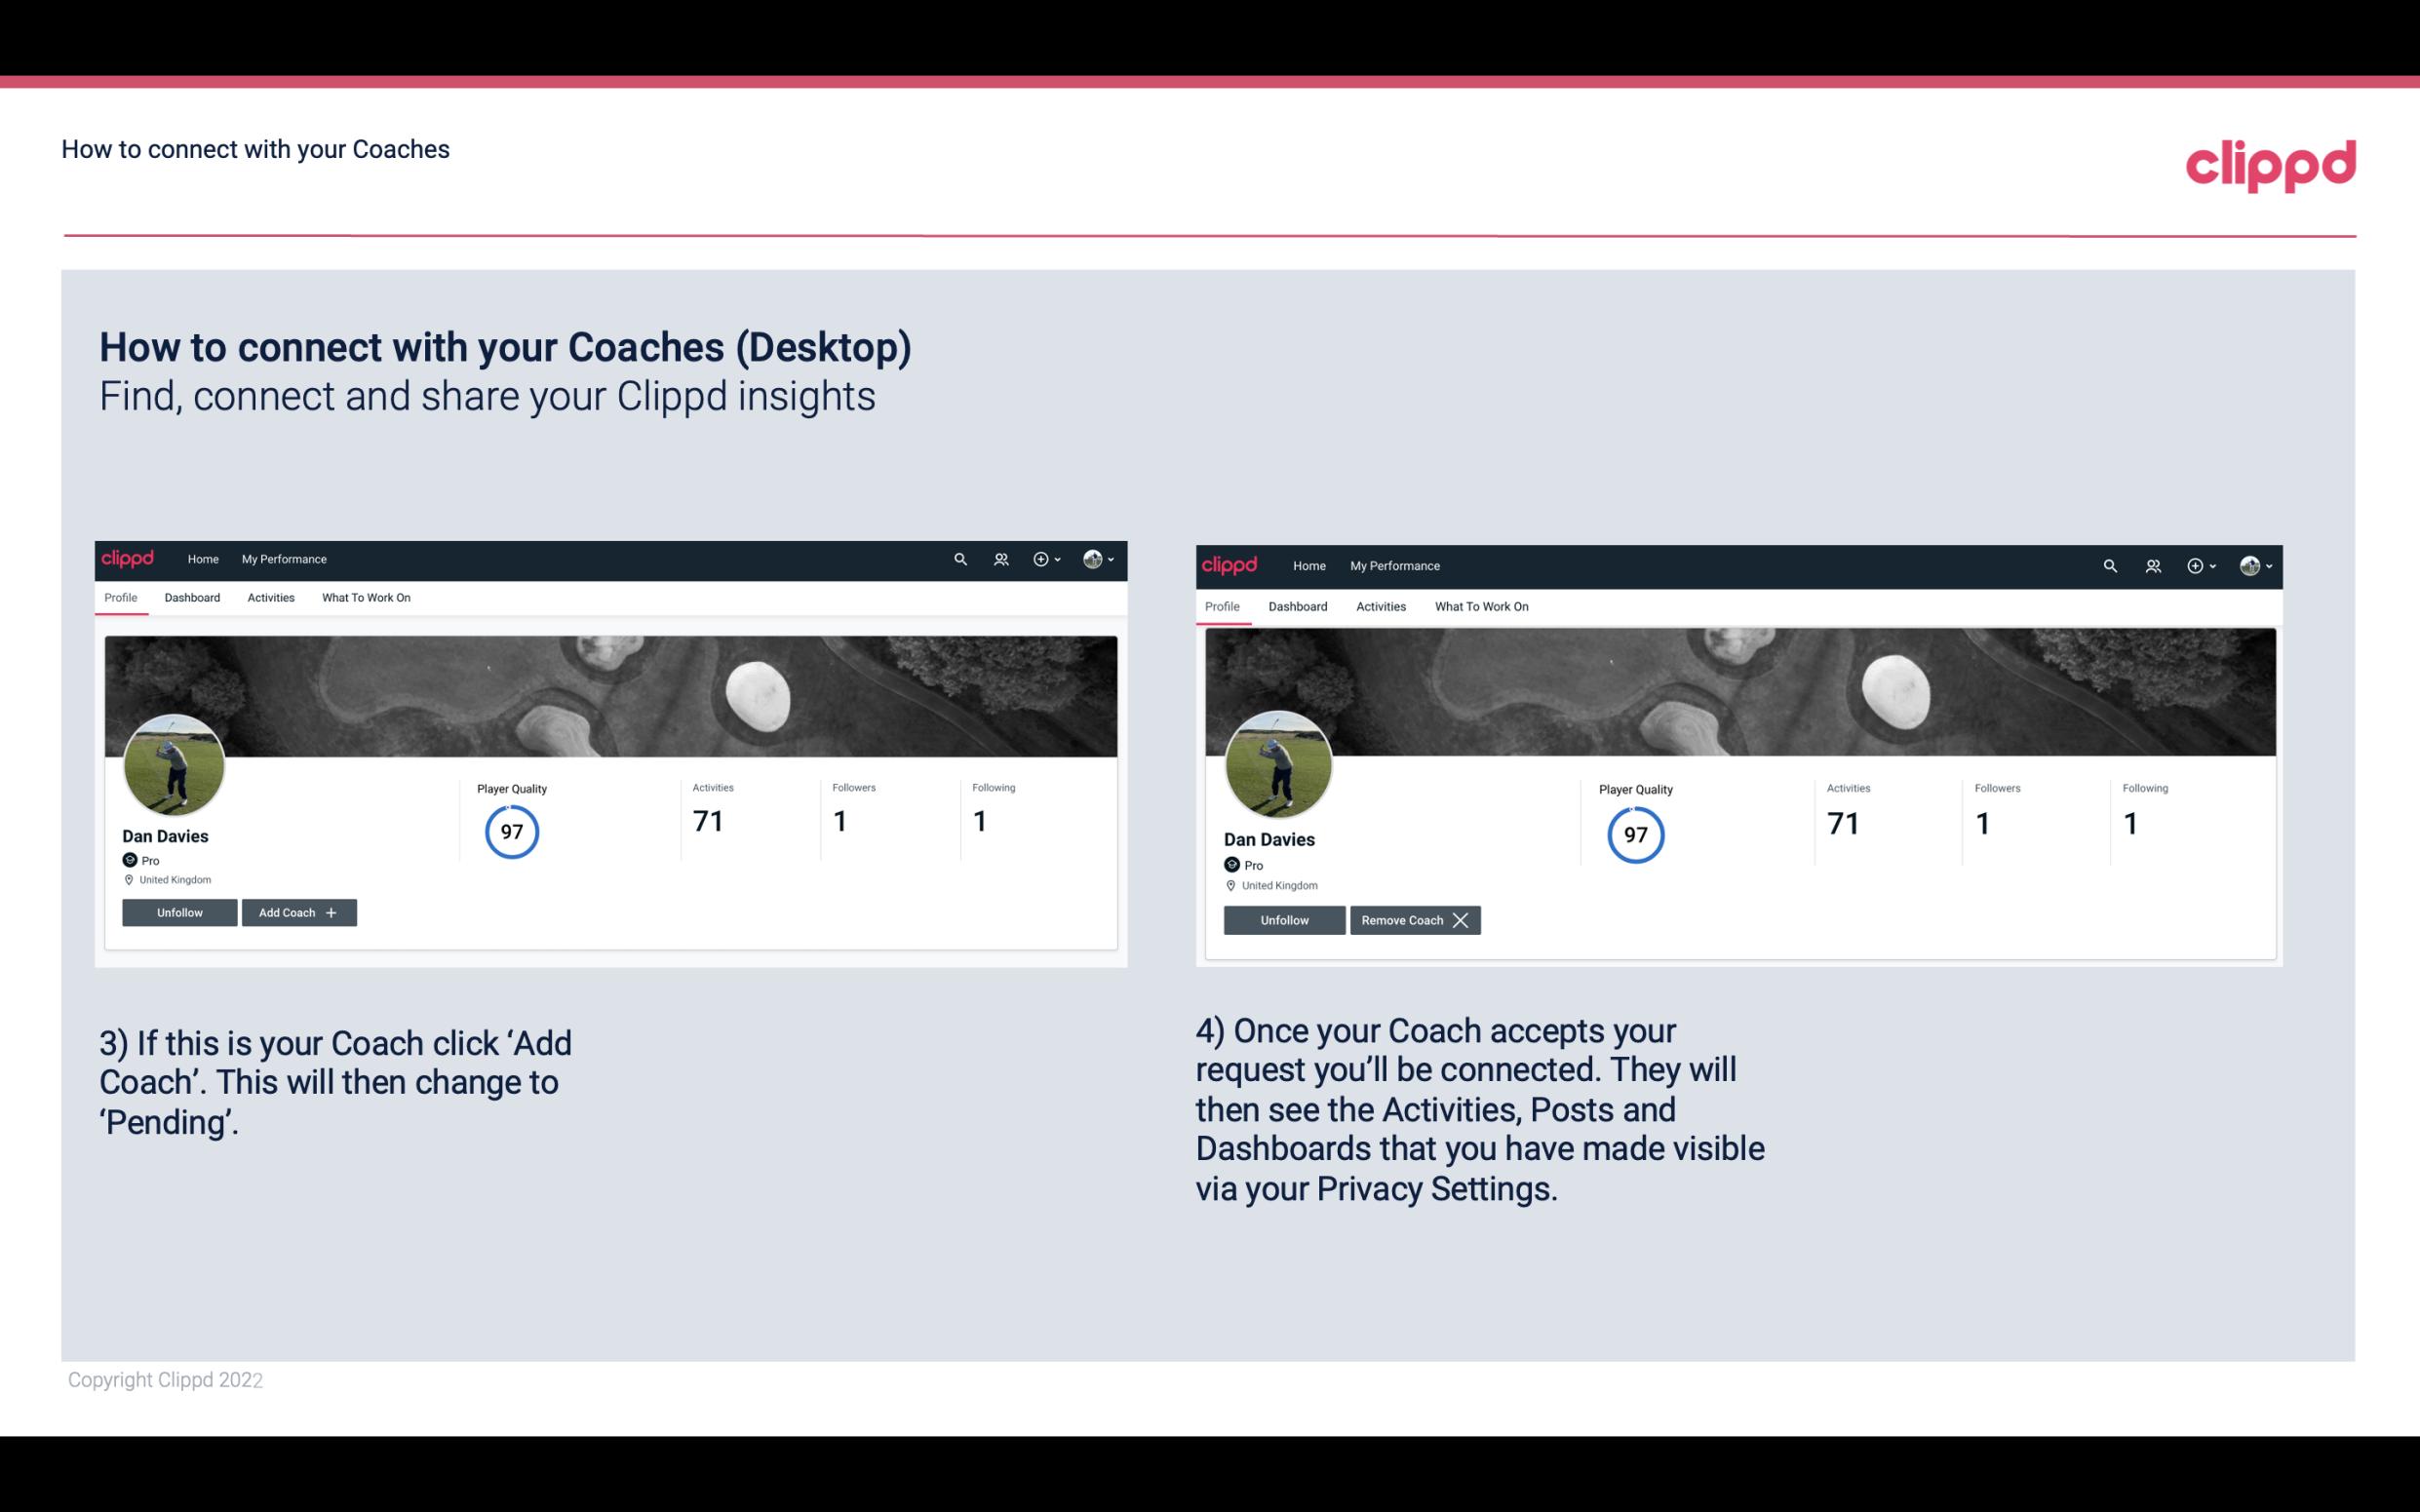Click 'Add Coach' button on left screenshot
The height and width of the screenshot is (1512, 2420).
(x=296, y=911)
